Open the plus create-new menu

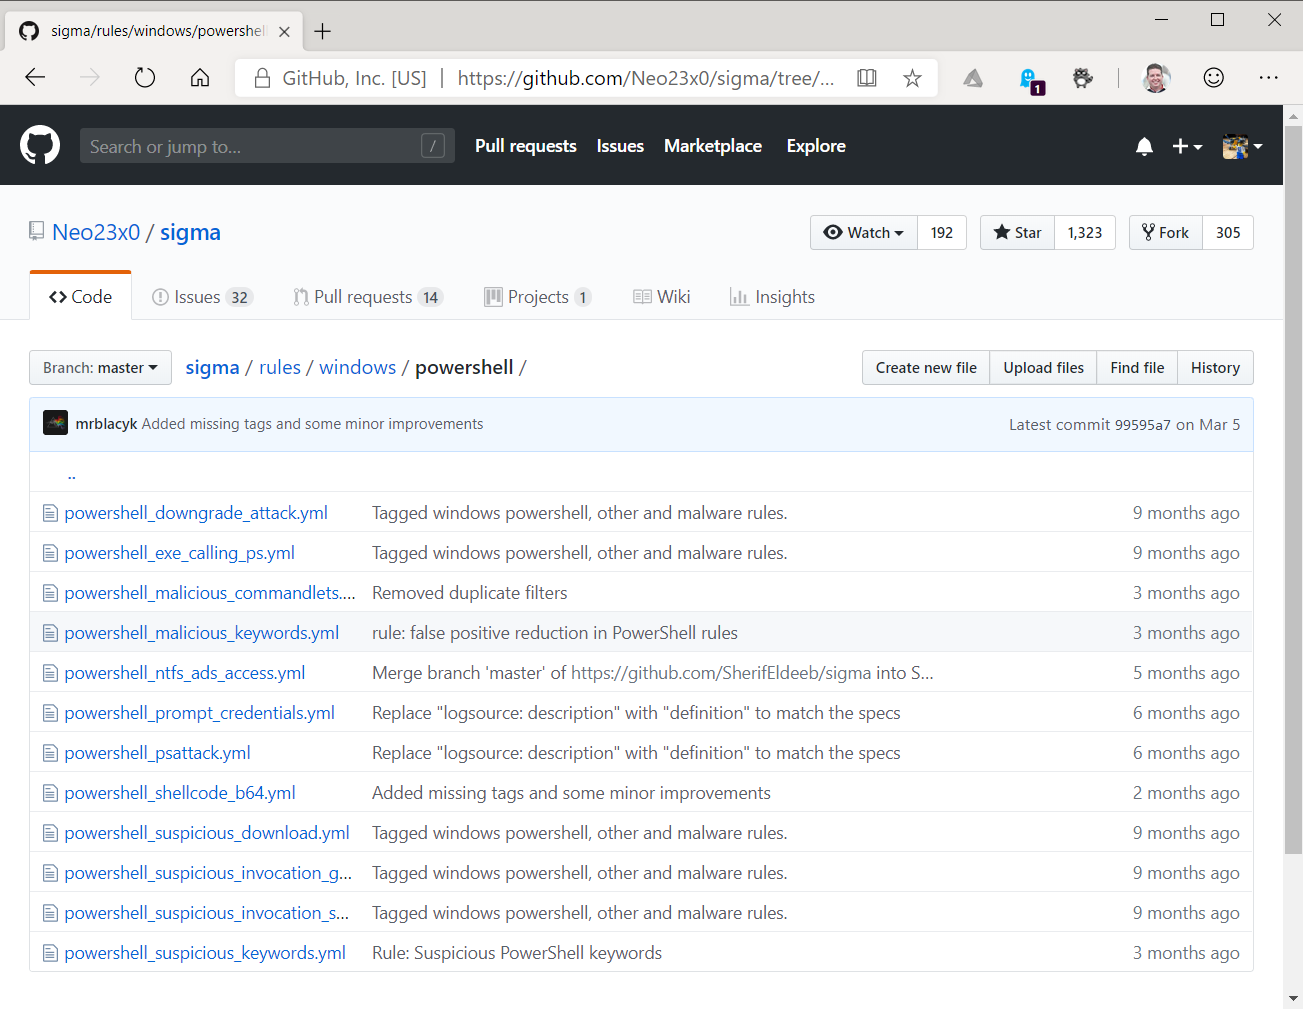coord(1186,147)
